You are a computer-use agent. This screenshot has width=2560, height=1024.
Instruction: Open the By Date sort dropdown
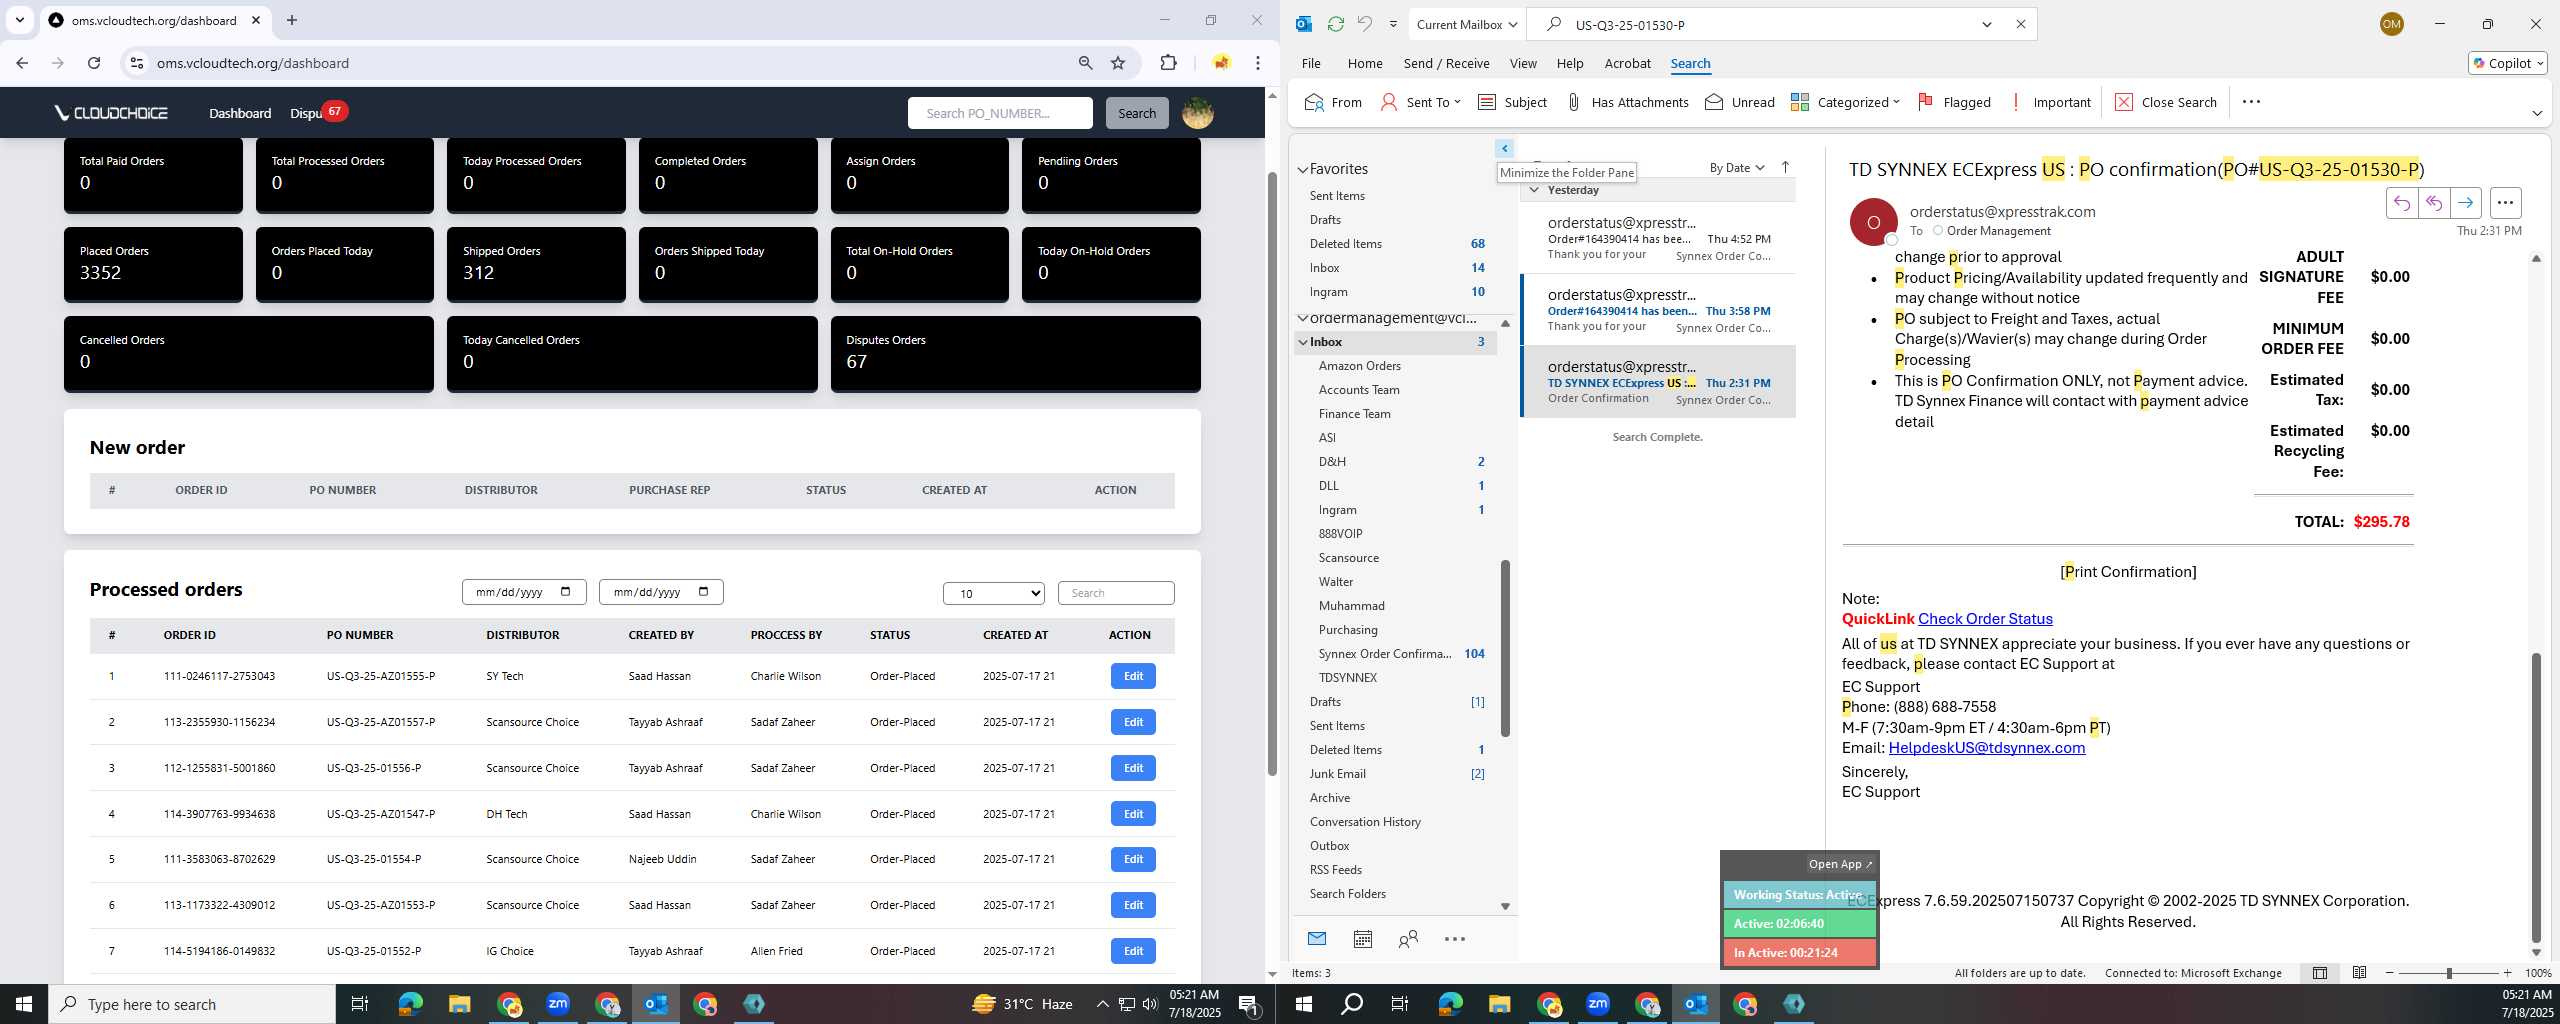pyautogui.click(x=1737, y=167)
